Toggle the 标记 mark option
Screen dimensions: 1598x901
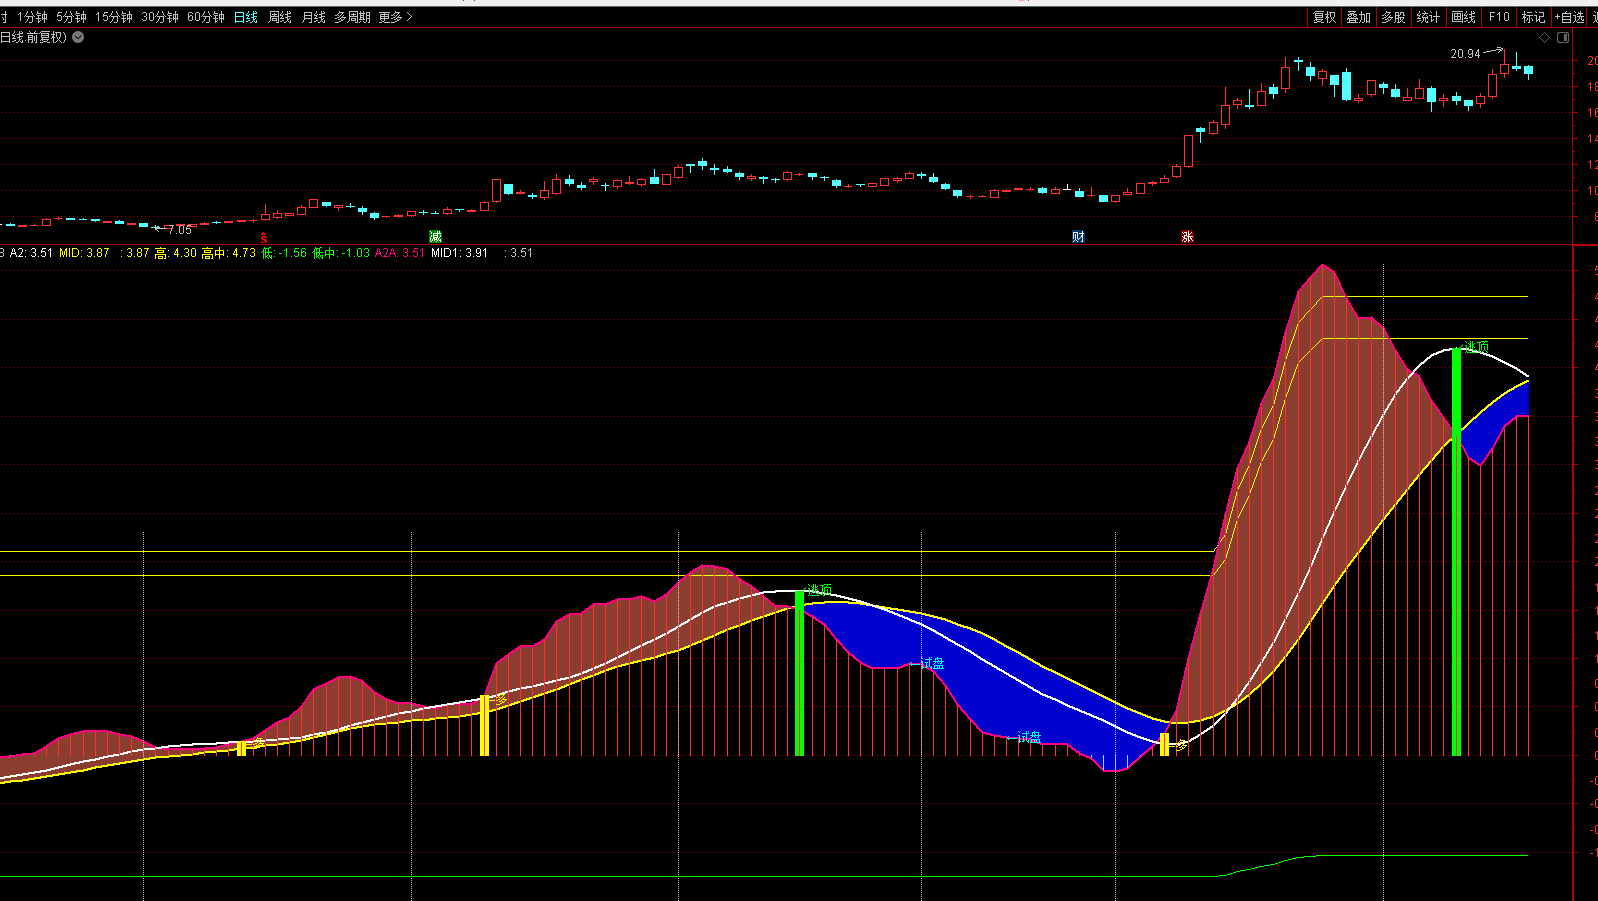coord(1533,17)
